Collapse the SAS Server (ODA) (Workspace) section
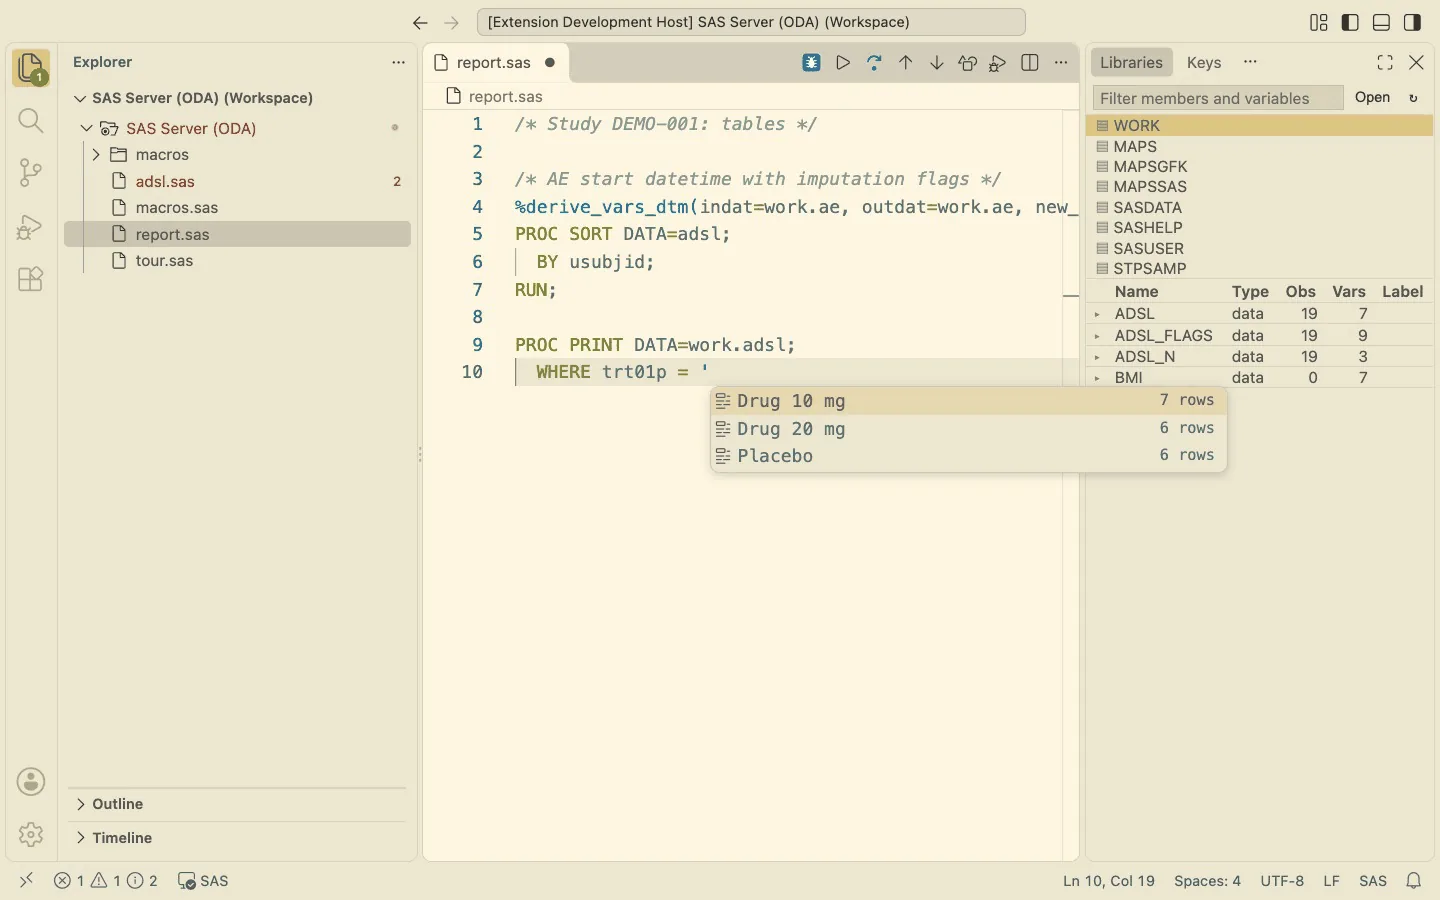The image size is (1440, 900). click(81, 98)
